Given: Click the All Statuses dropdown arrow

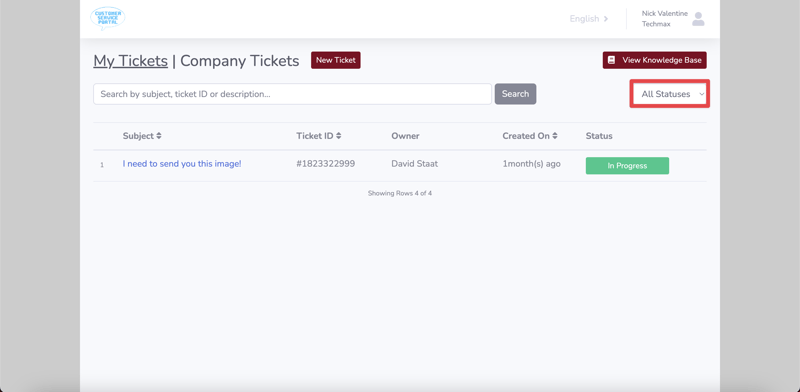Looking at the screenshot, I should tap(702, 94).
